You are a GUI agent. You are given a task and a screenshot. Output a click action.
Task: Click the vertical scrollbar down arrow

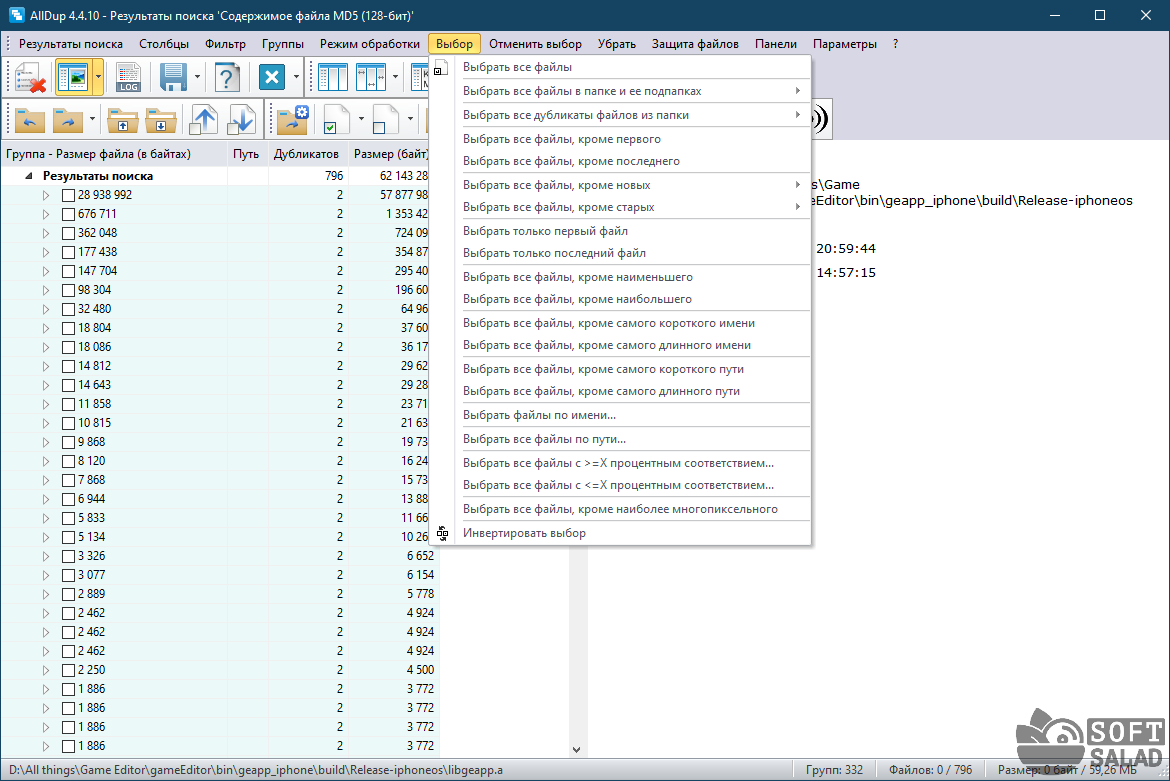pos(576,749)
